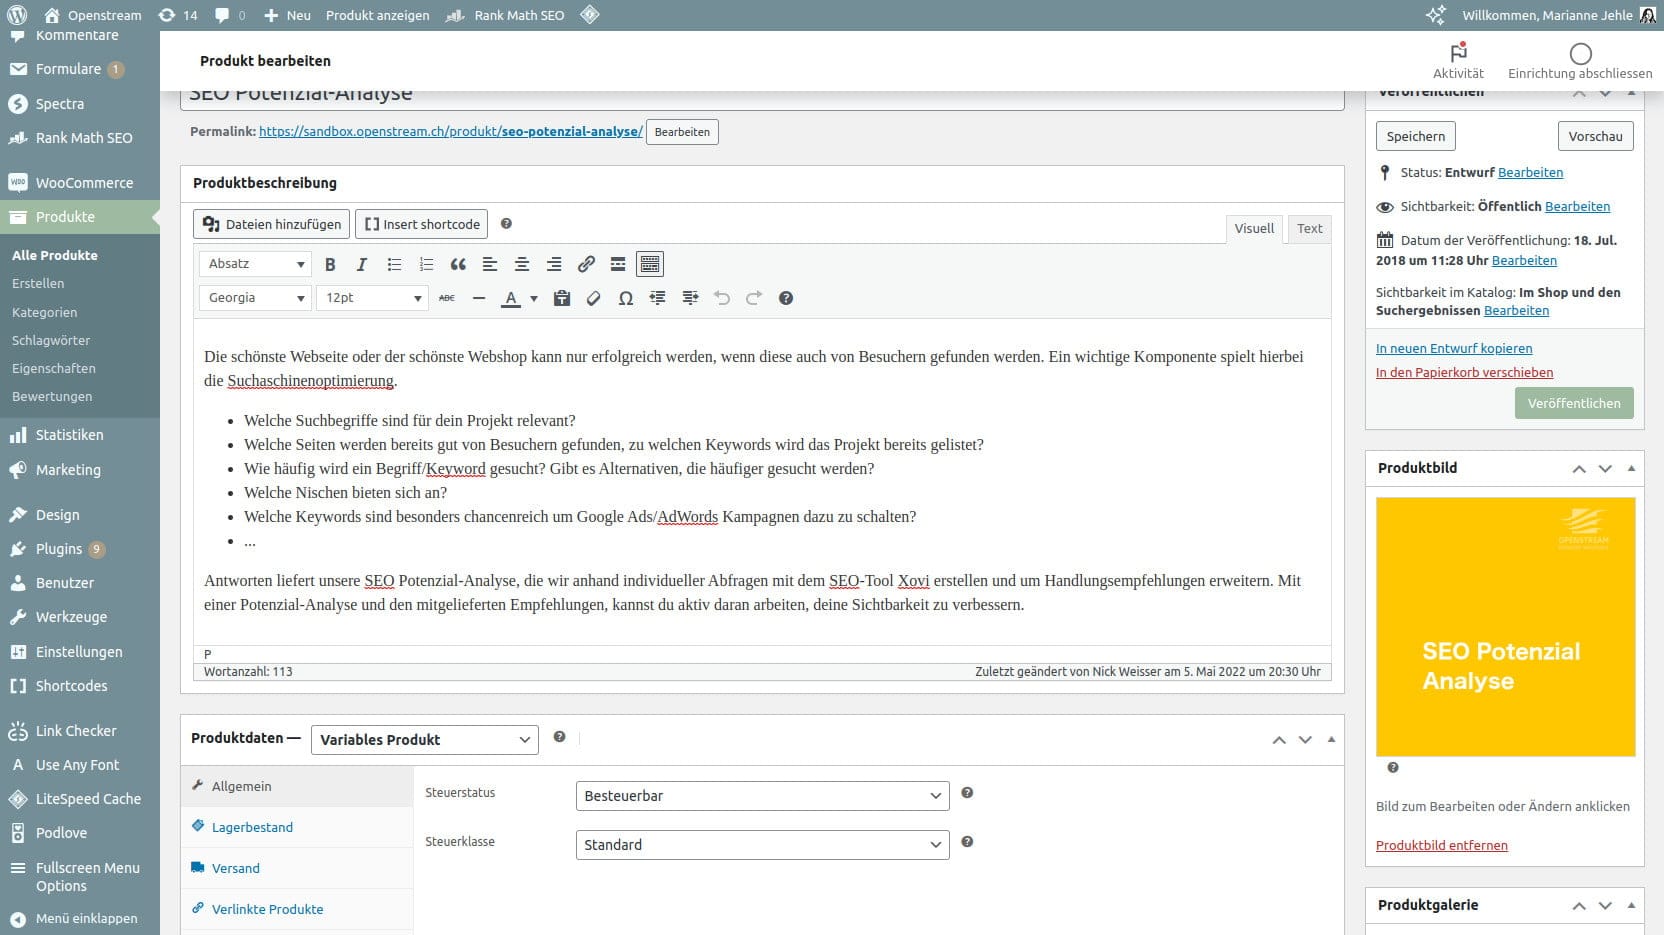The height and width of the screenshot is (935, 1664).
Task: Open the Georgia font family dropdown
Action: point(255,298)
